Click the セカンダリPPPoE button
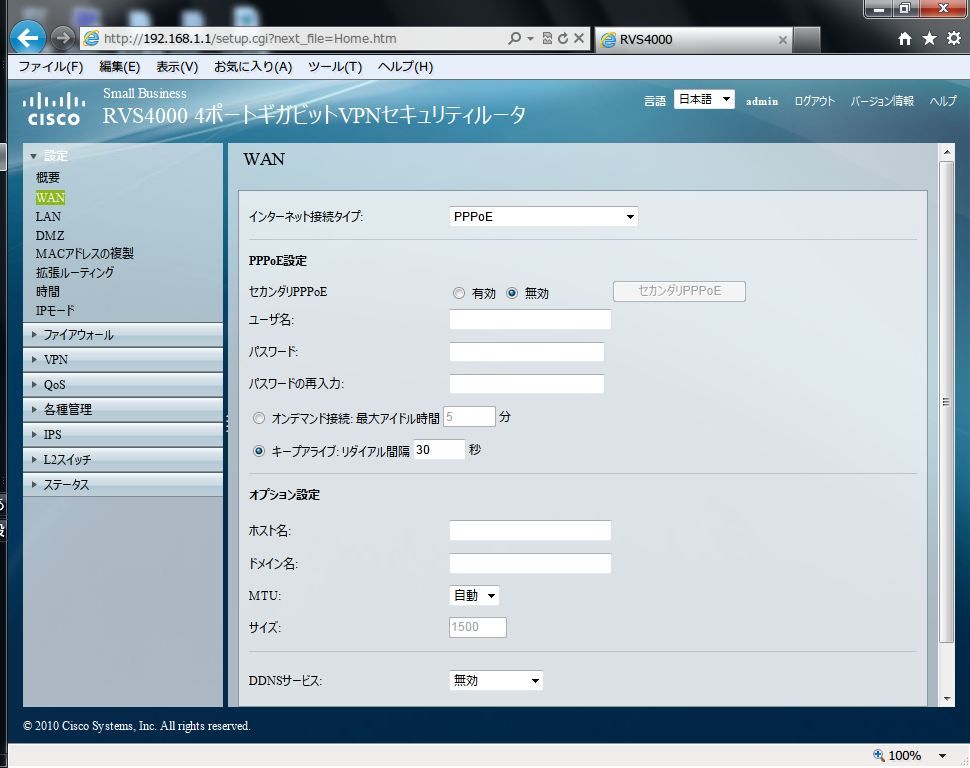Image resolution: width=970 pixels, height=768 pixels. click(679, 291)
